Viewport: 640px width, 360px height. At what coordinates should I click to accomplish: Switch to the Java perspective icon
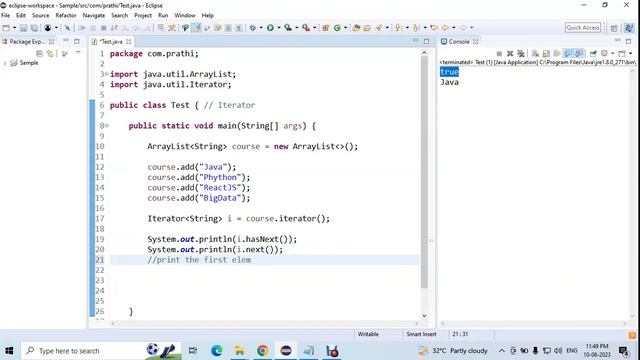click(629, 28)
